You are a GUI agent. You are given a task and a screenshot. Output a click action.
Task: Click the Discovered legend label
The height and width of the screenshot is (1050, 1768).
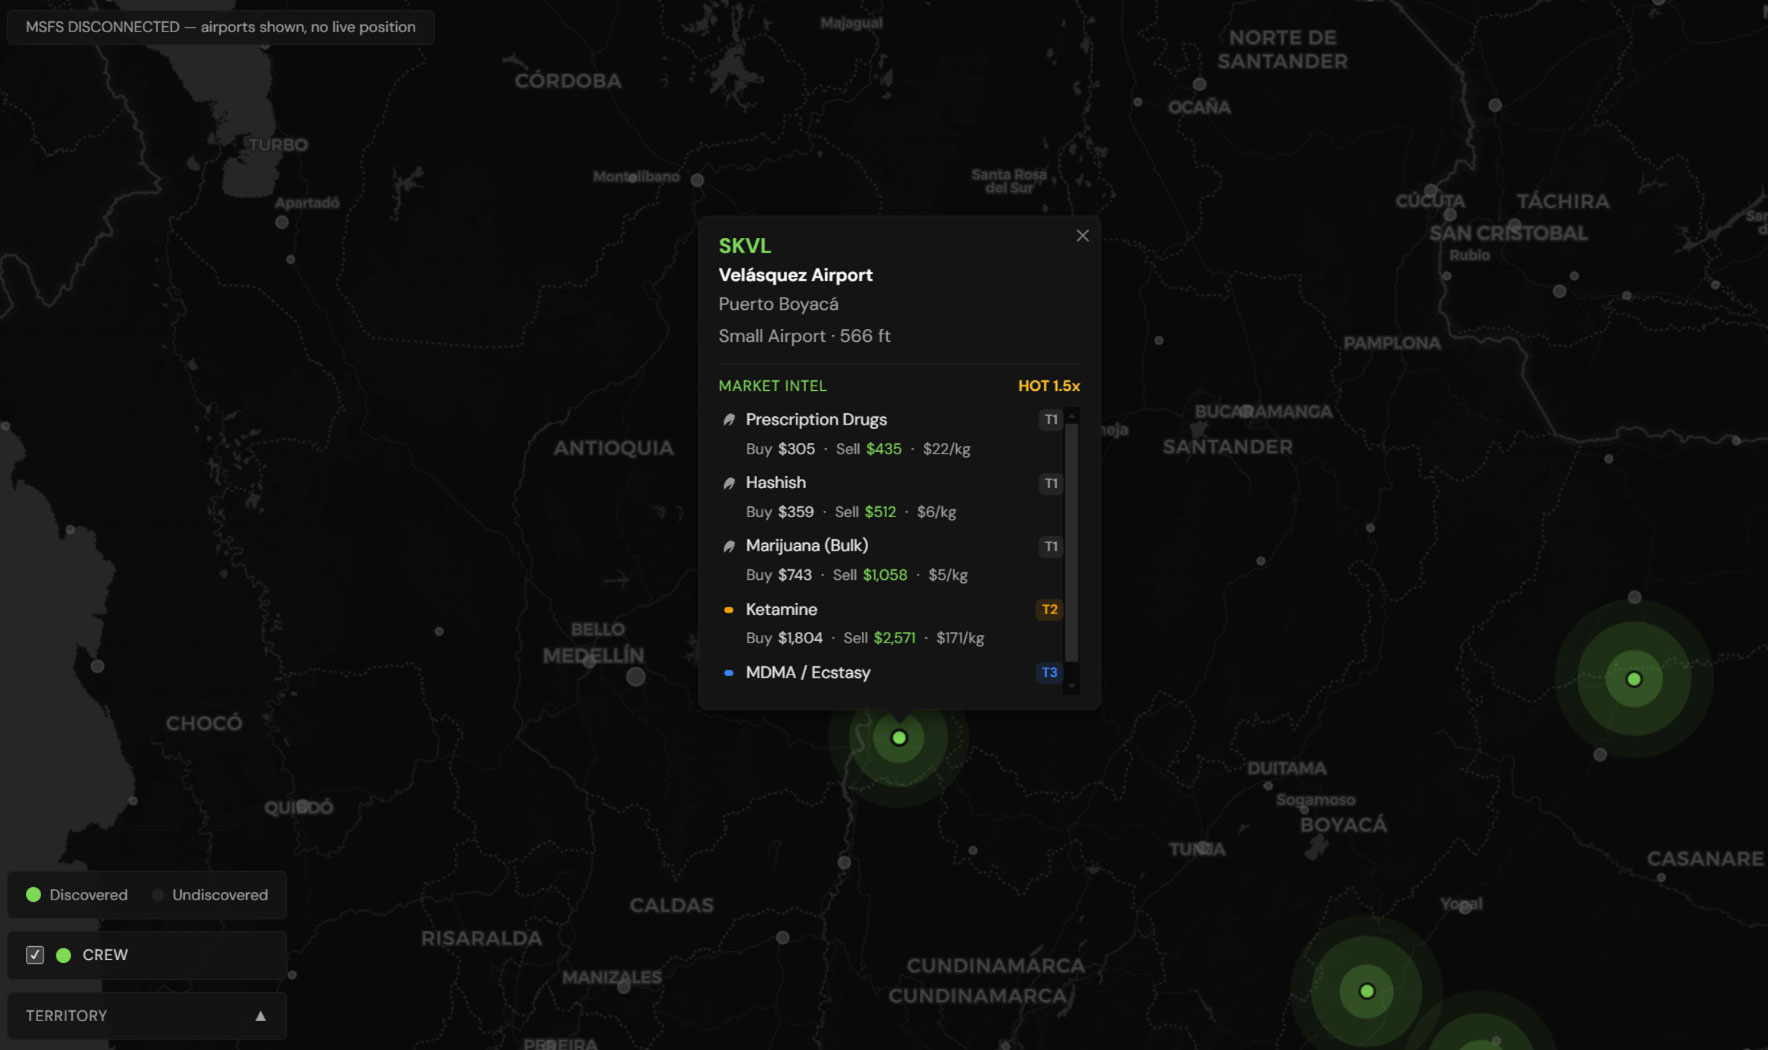(89, 895)
